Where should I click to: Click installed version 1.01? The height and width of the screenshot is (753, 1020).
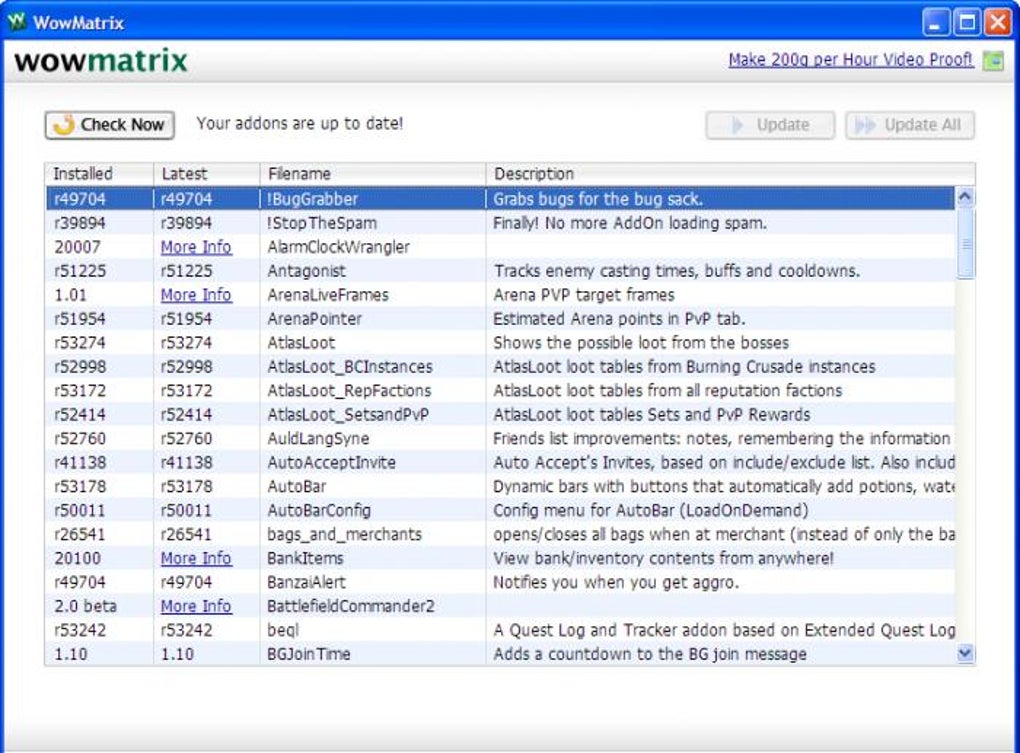[x=70, y=295]
